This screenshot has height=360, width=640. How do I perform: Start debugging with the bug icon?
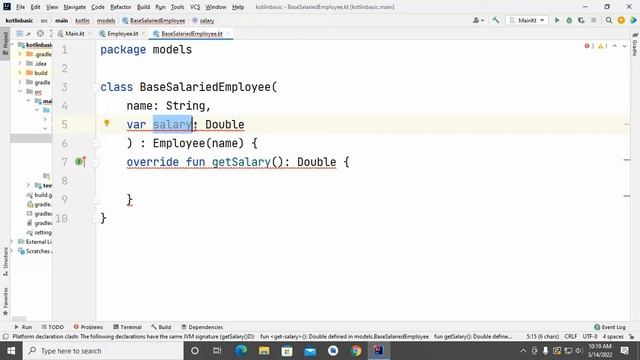[x=569, y=20]
